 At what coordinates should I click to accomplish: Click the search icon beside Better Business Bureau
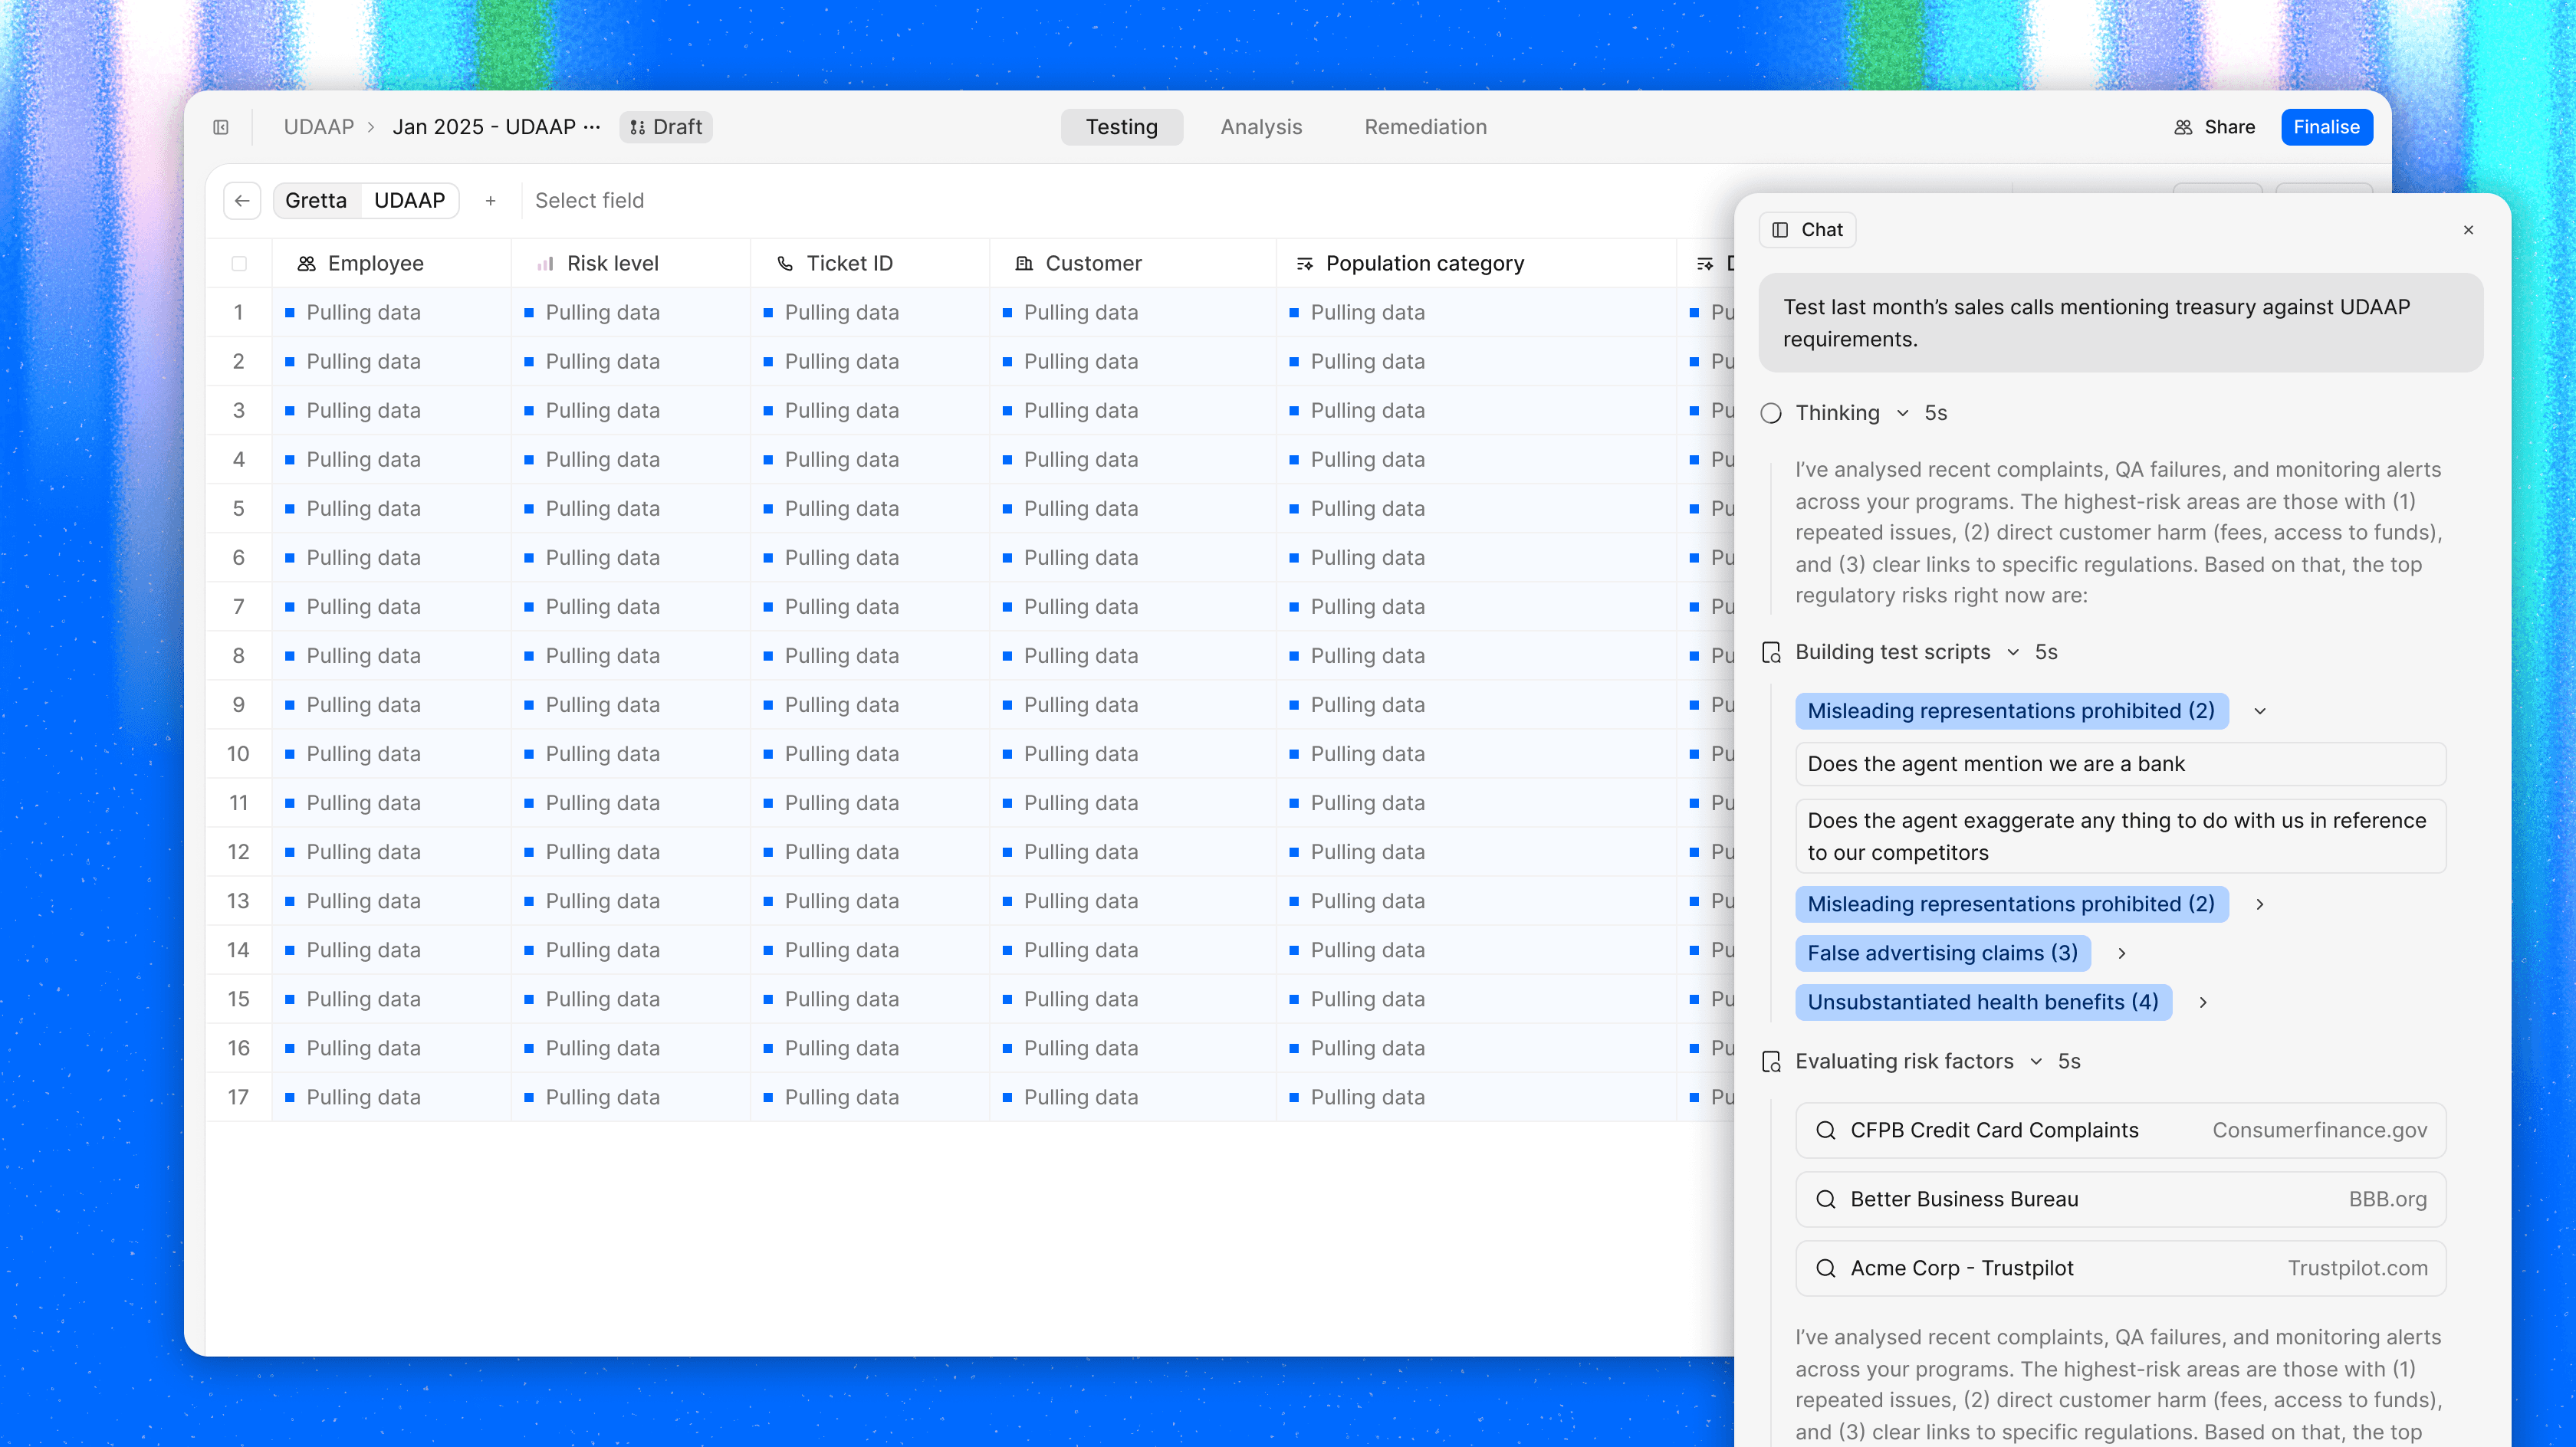tap(1825, 1199)
